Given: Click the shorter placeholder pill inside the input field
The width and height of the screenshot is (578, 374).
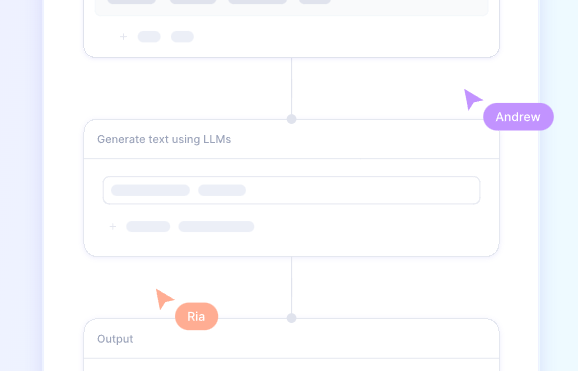Looking at the screenshot, I should [222, 190].
